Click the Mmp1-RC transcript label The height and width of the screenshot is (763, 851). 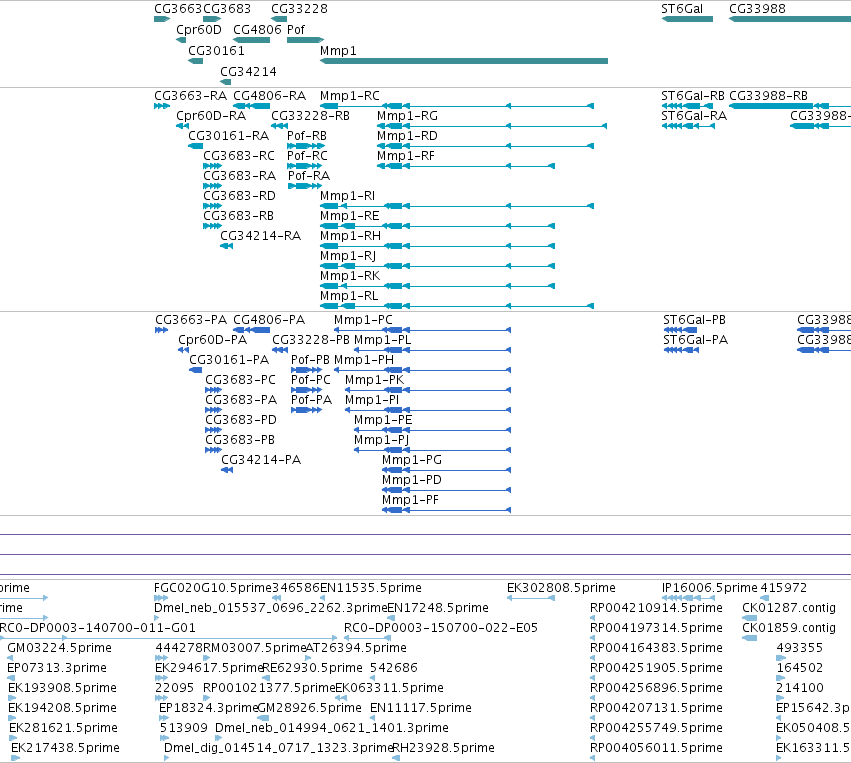point(350,96)
